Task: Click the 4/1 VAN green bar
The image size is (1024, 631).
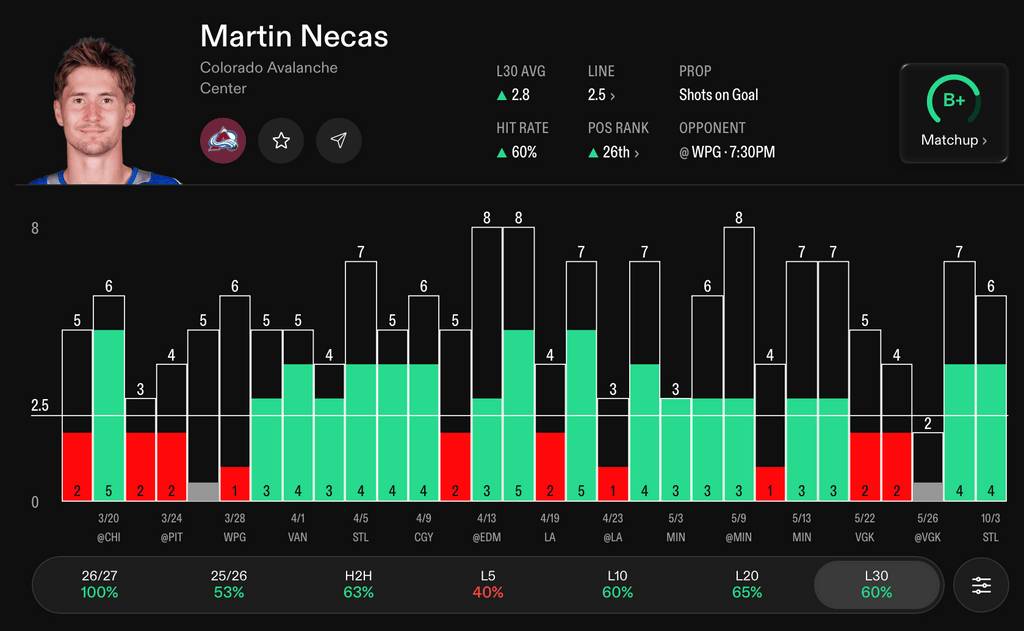Action: coord(298,432)
